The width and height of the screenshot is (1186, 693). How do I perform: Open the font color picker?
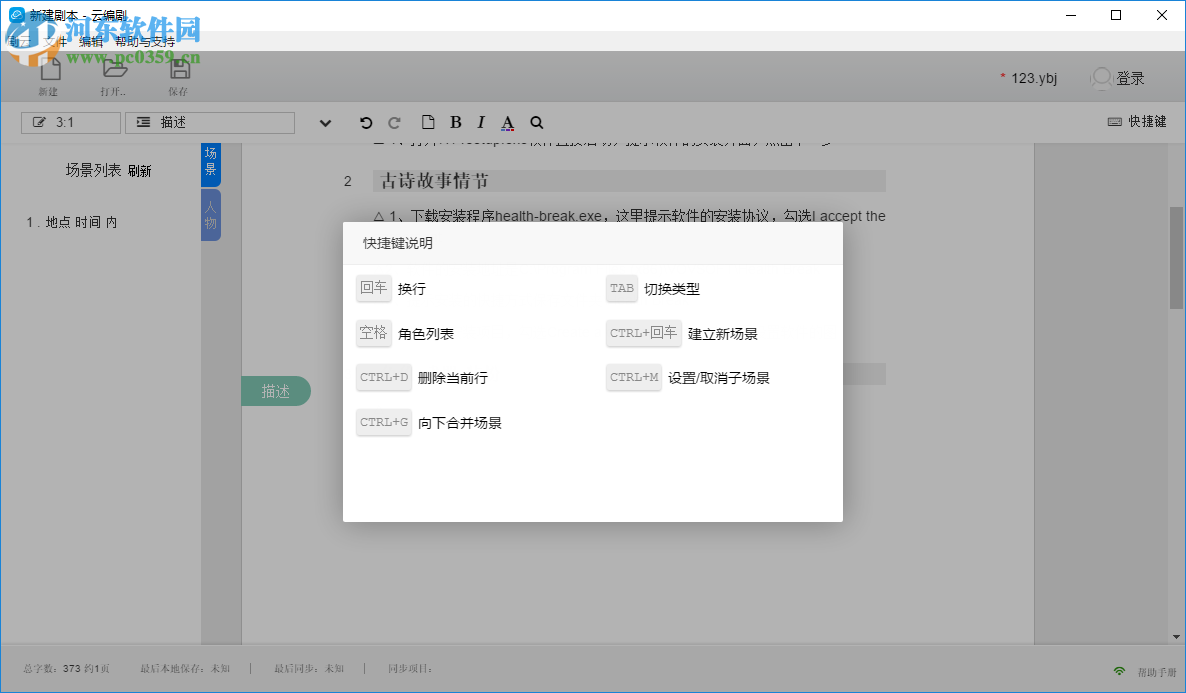(507, 122)
